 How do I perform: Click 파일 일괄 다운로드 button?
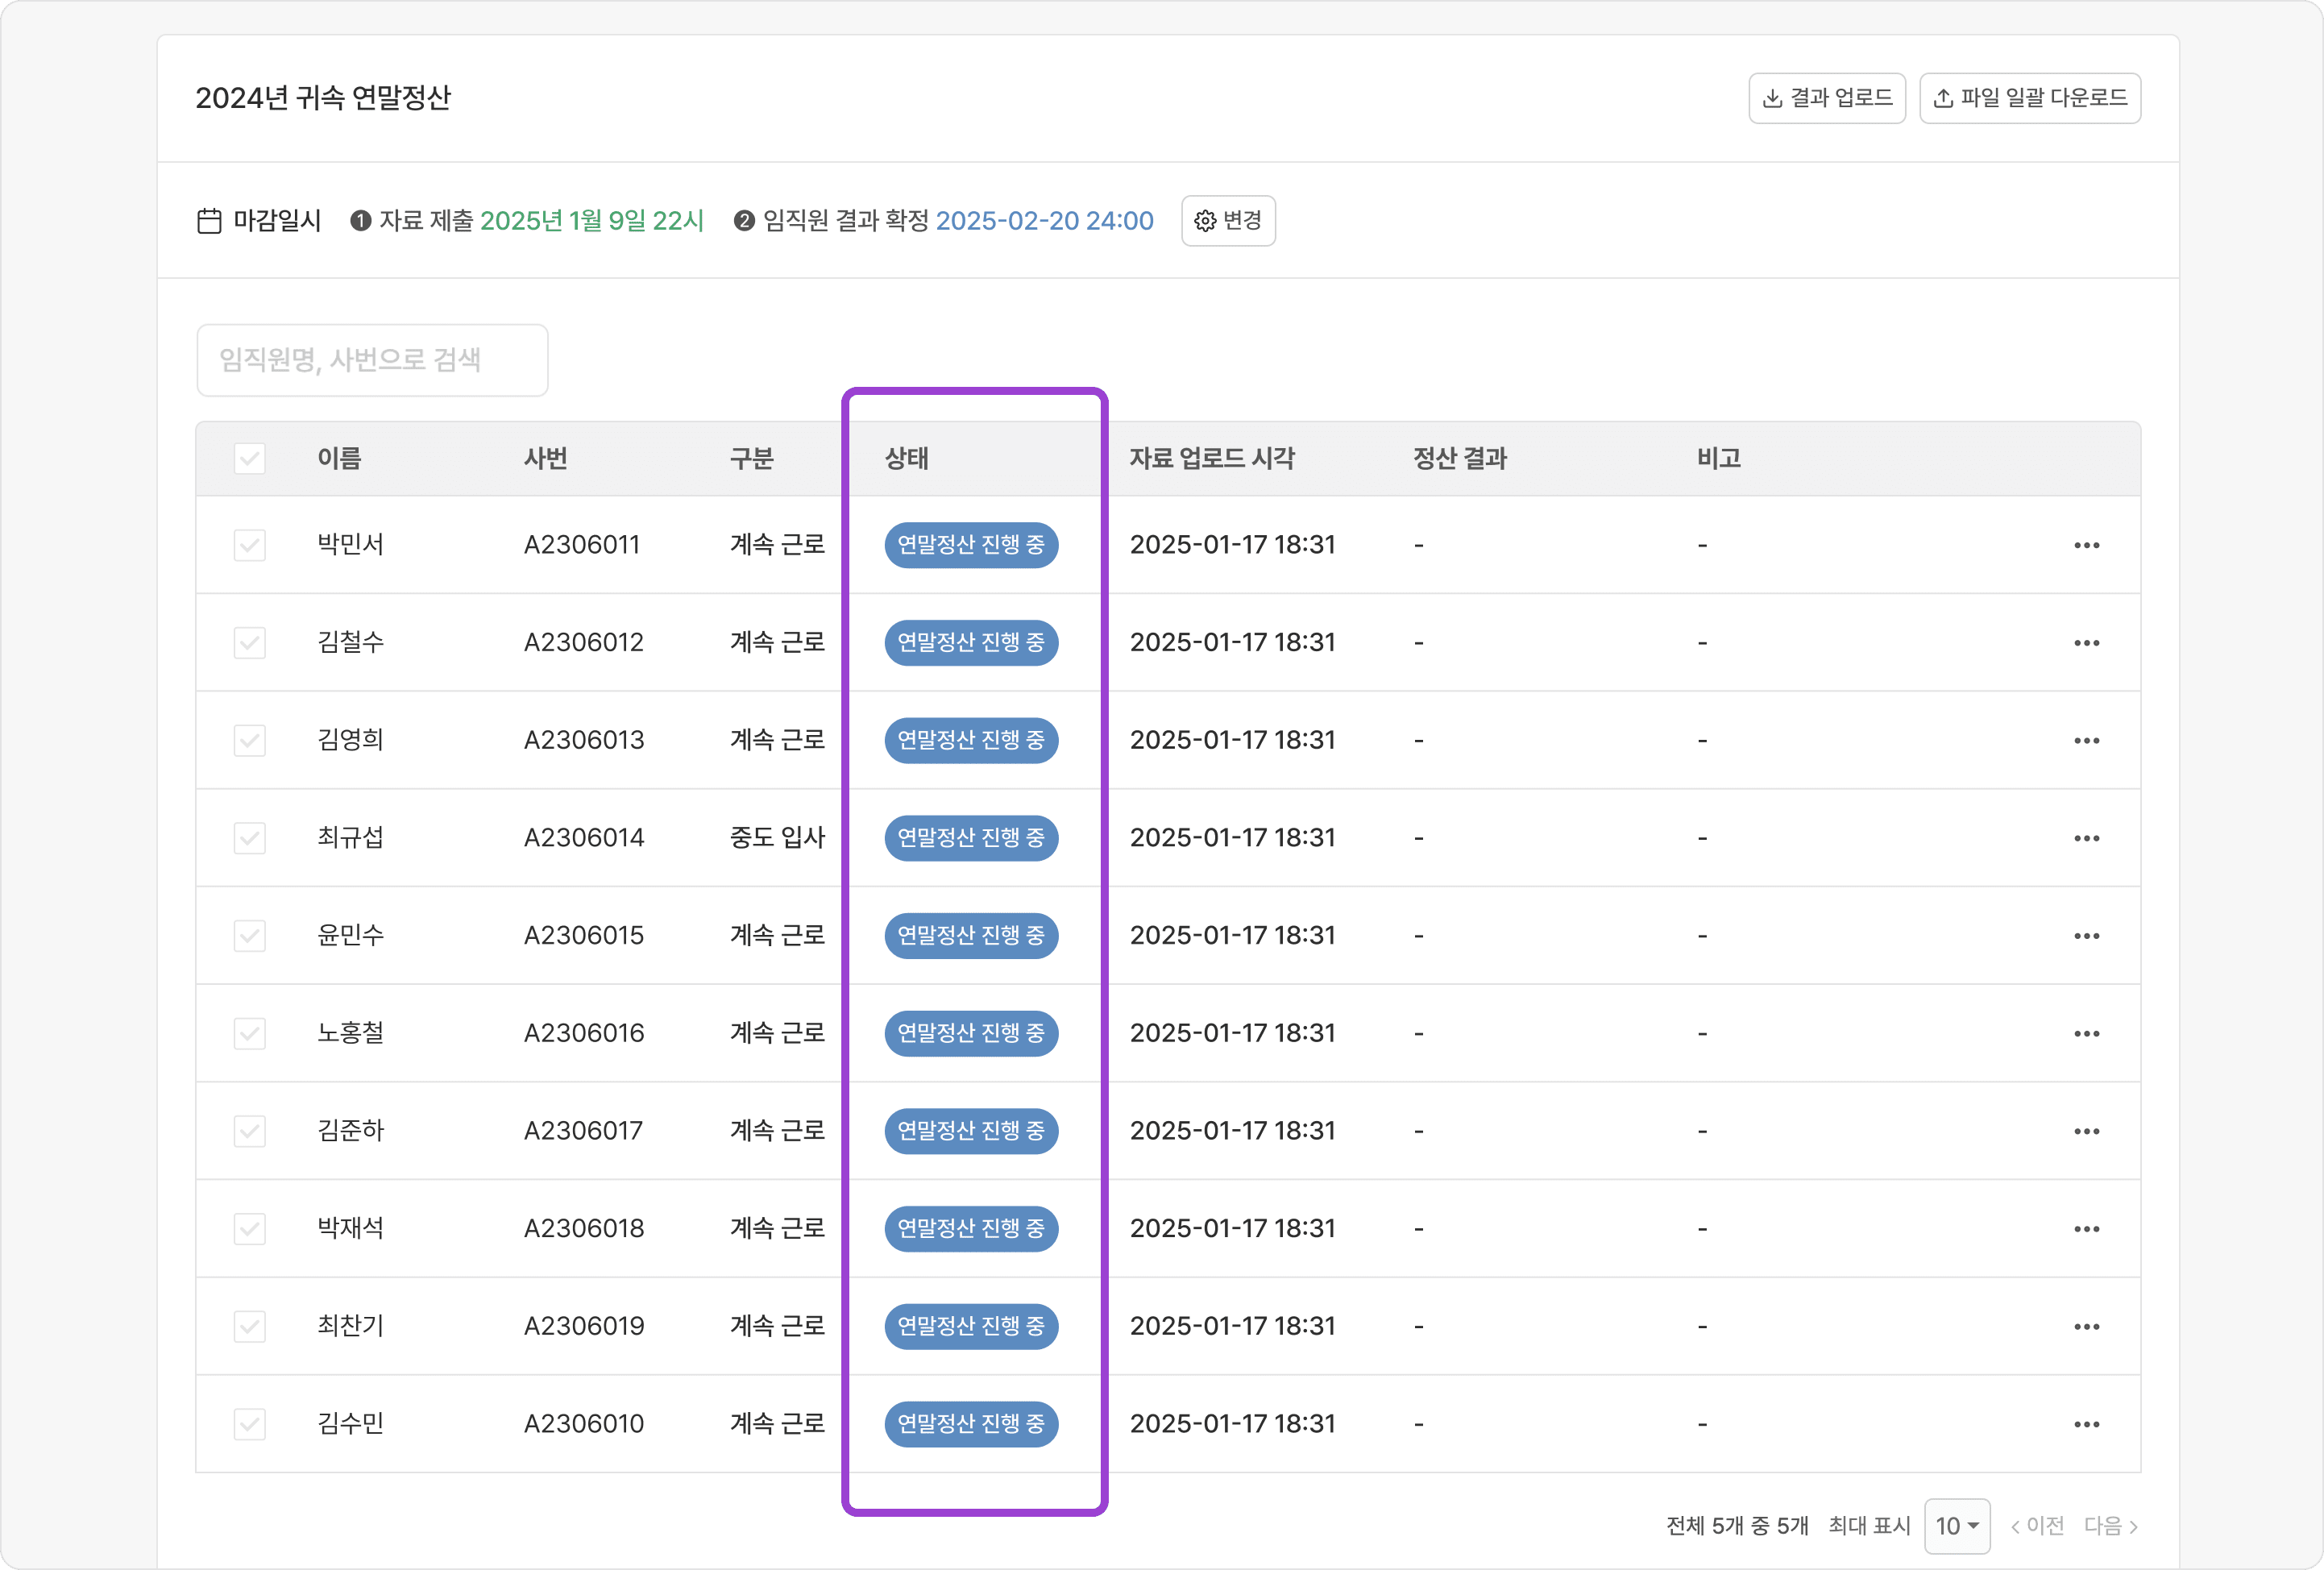coord(2029,98)
